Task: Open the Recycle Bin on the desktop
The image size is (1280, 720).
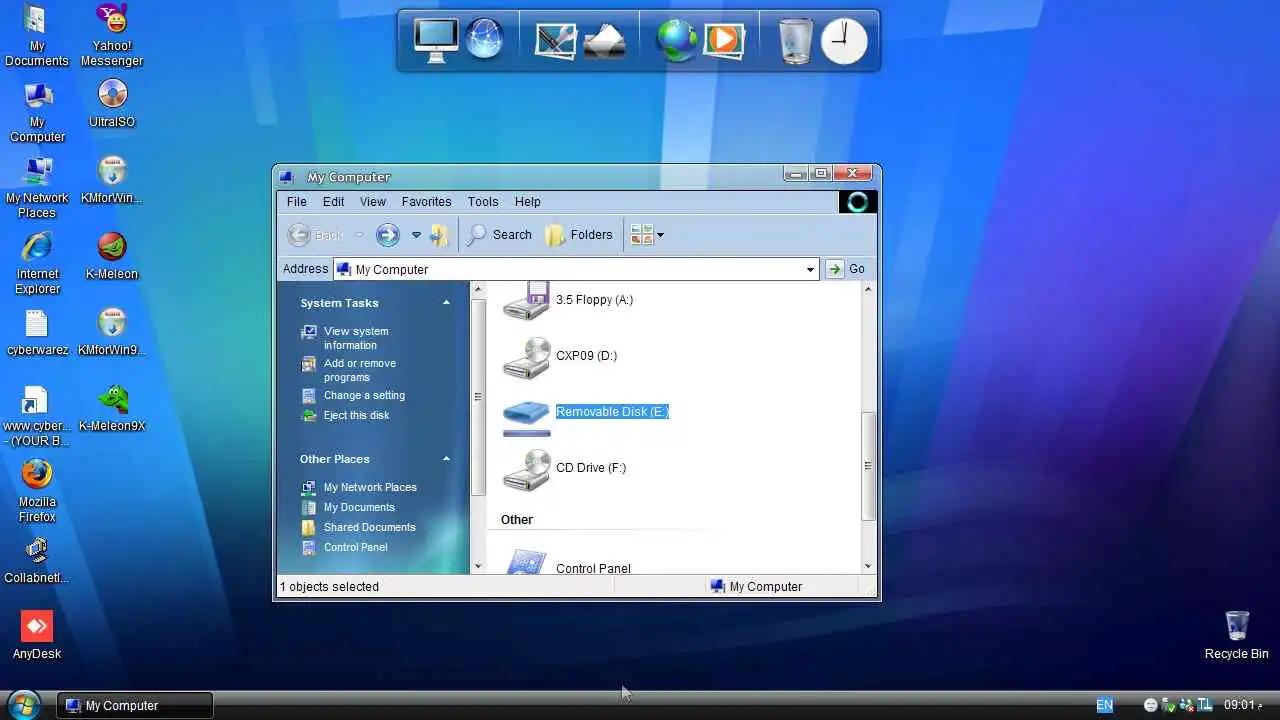Action: (1236, 636)
